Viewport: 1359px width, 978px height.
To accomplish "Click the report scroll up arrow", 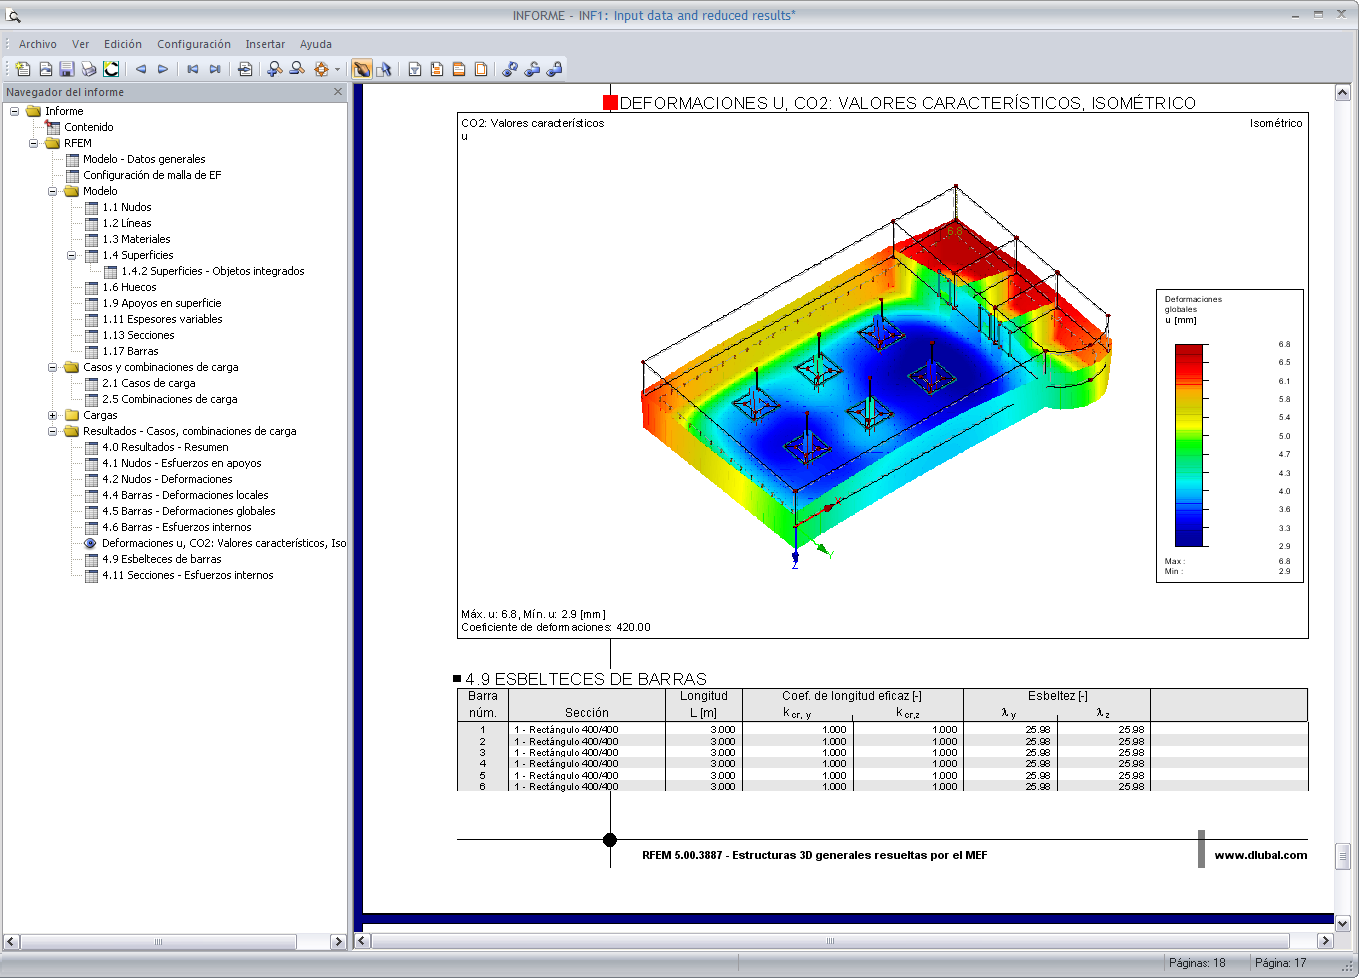I will pos(1343,92).
